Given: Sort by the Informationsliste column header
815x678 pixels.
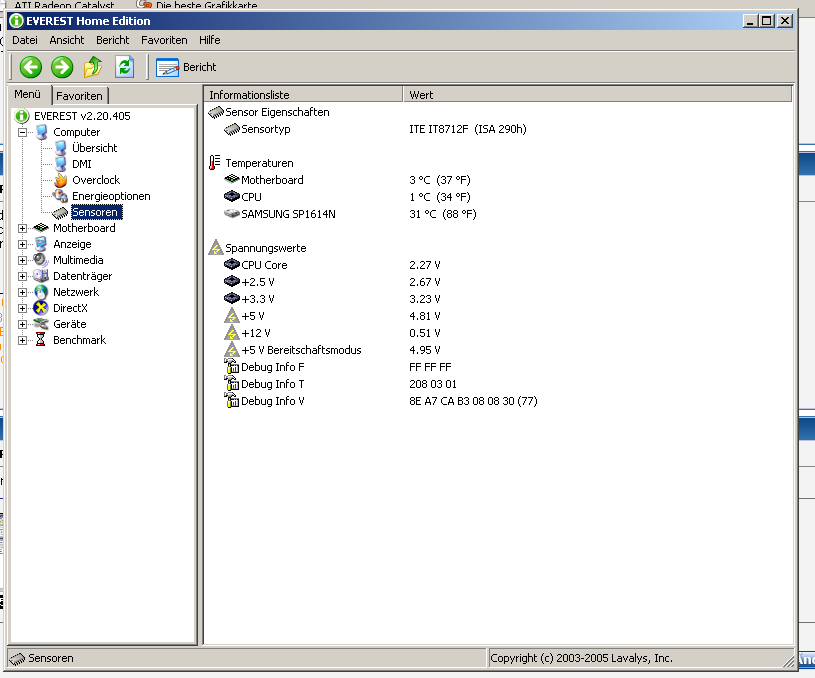Looking at the screenshot, I should coord(304,95).
